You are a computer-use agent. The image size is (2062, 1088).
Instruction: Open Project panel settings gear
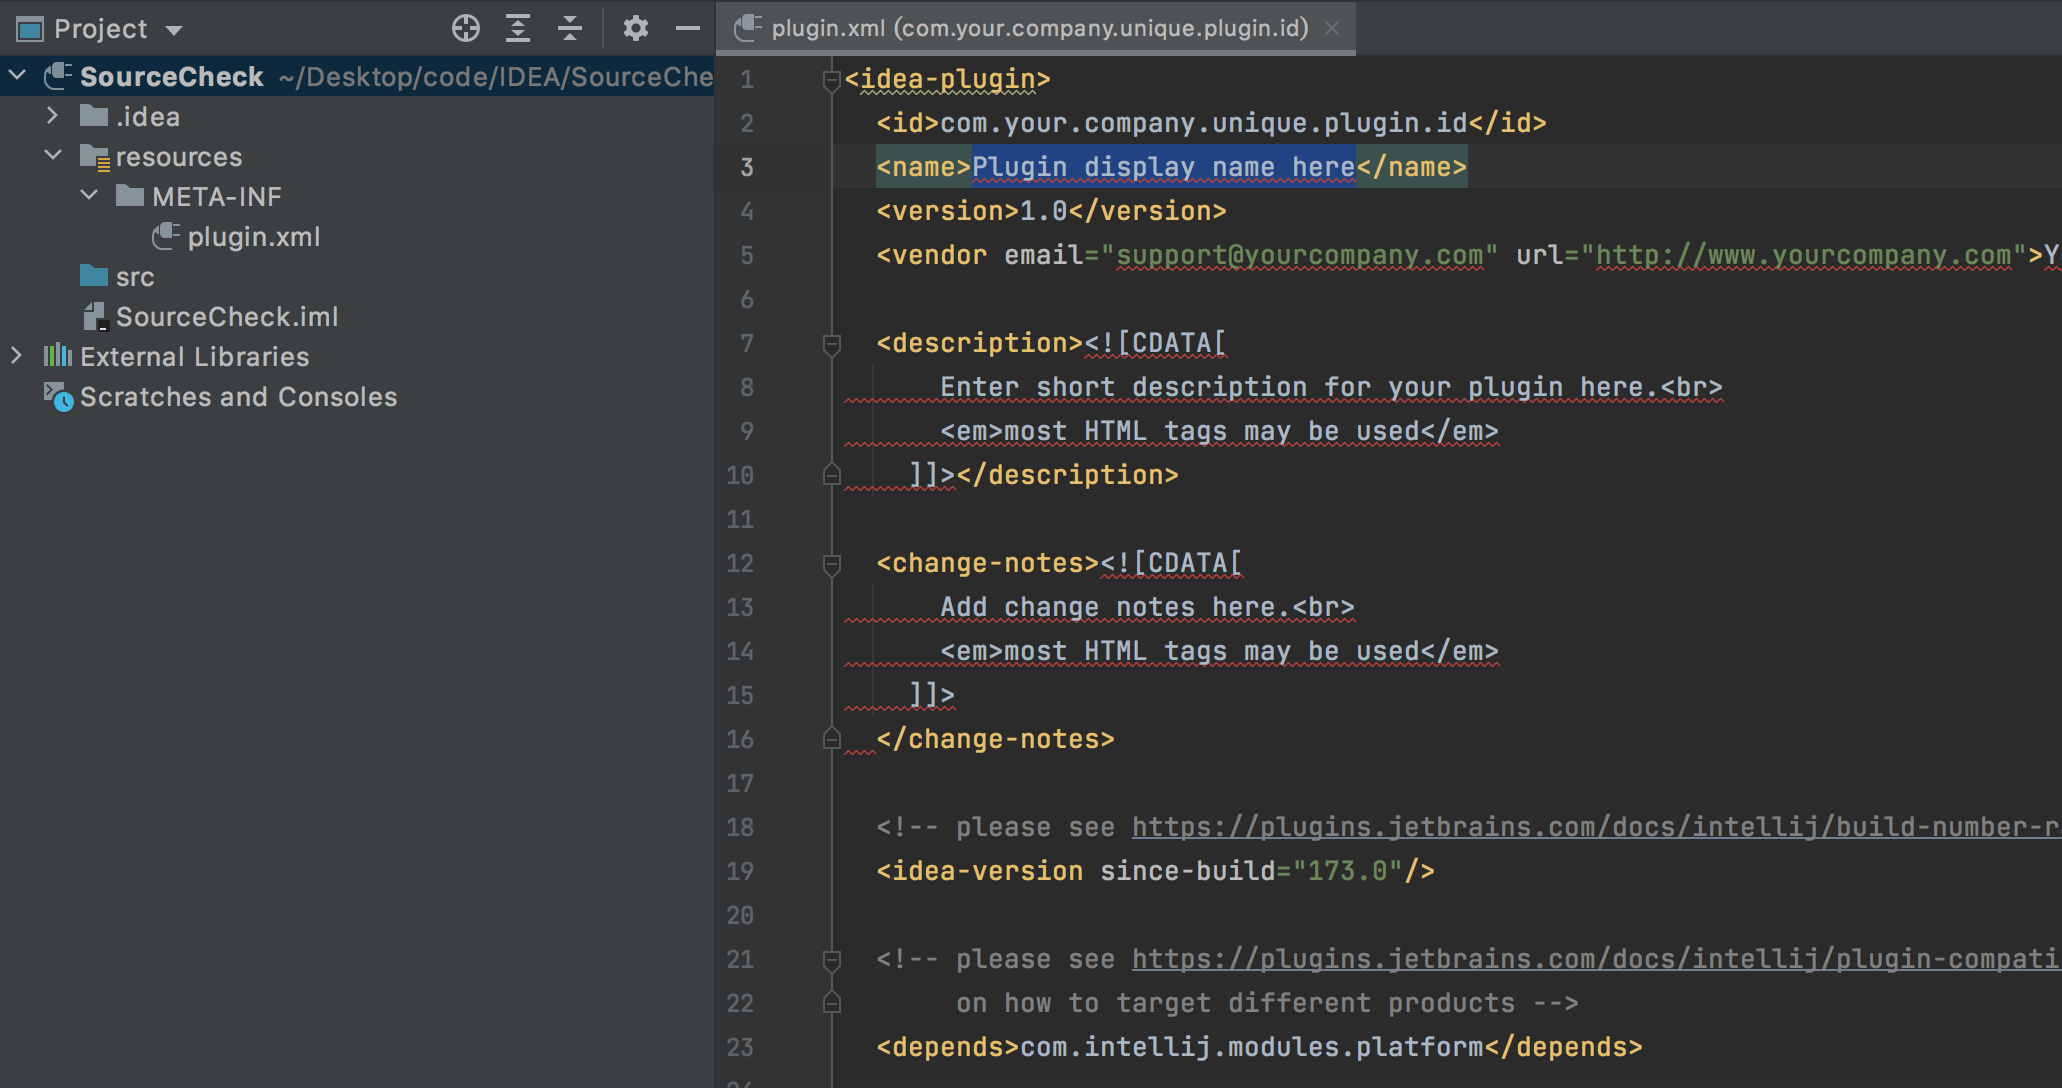pos(635,28)
